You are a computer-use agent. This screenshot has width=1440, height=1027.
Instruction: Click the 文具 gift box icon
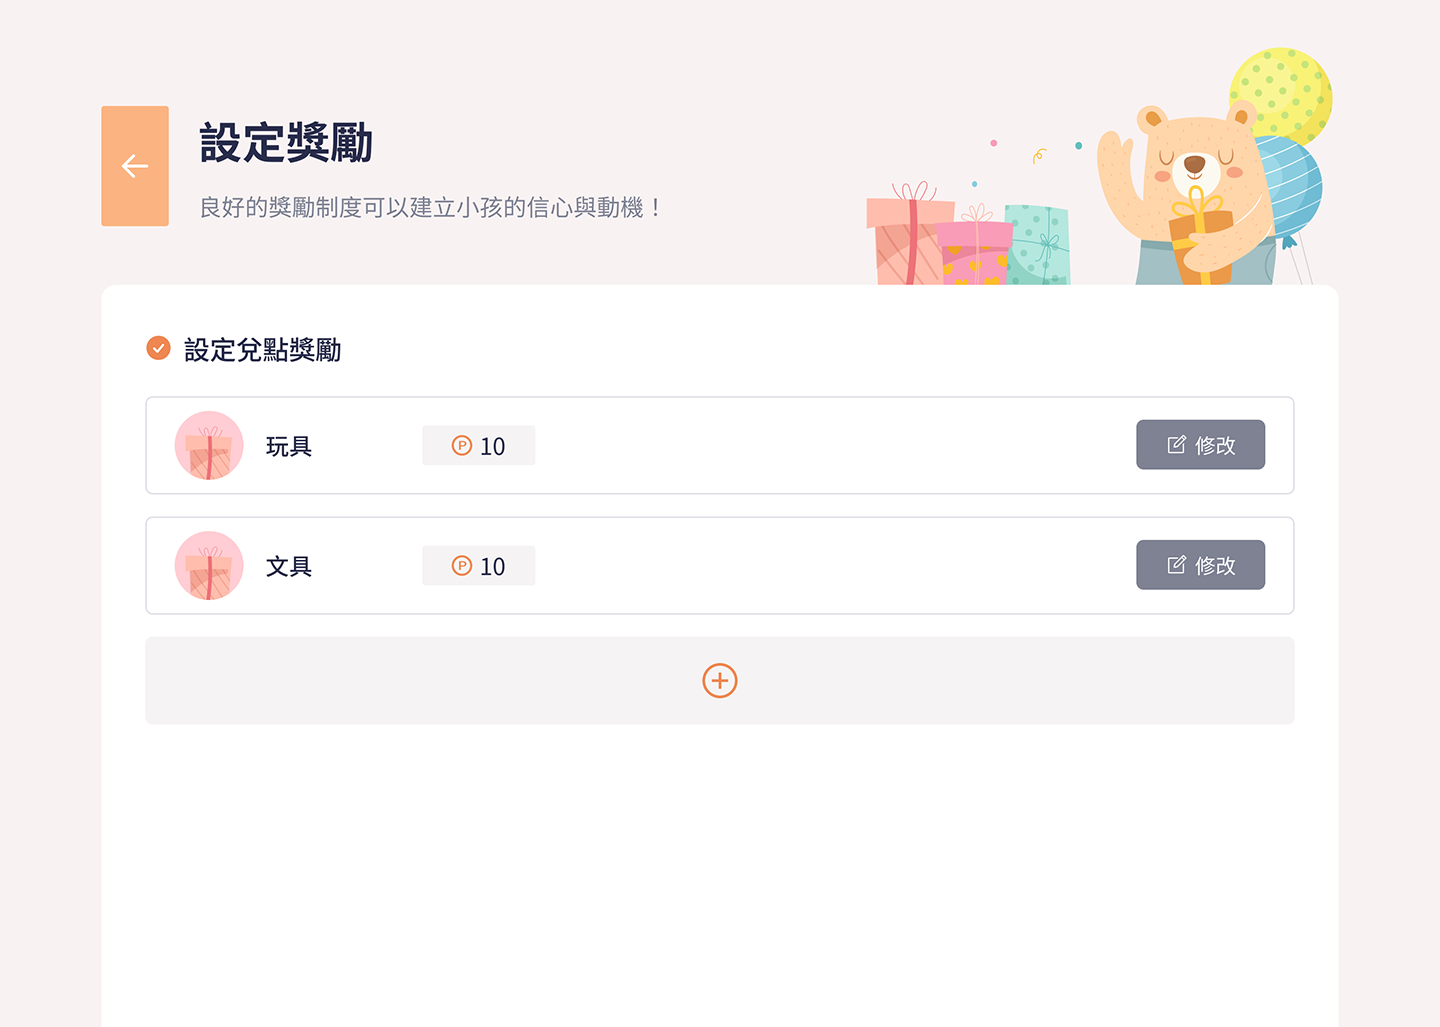pyautogui.click(x=209, y=566)
